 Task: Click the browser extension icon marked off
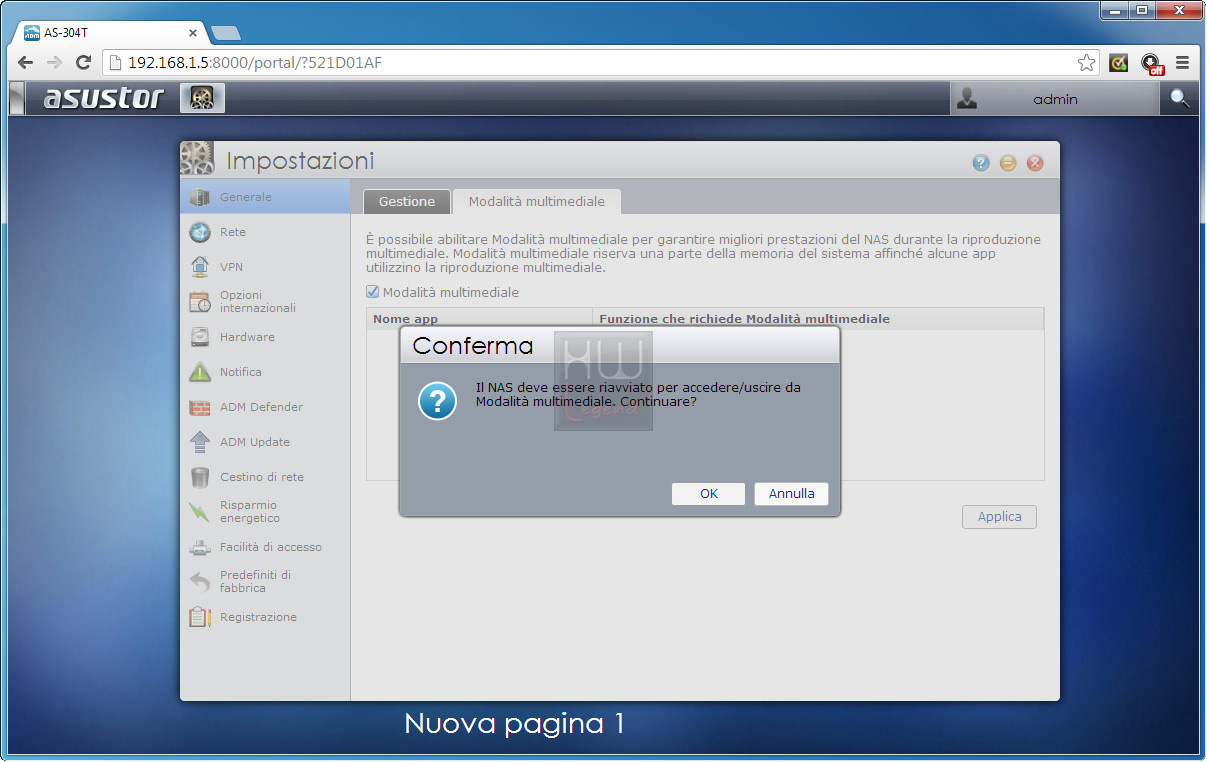(x=1152, y=64)
